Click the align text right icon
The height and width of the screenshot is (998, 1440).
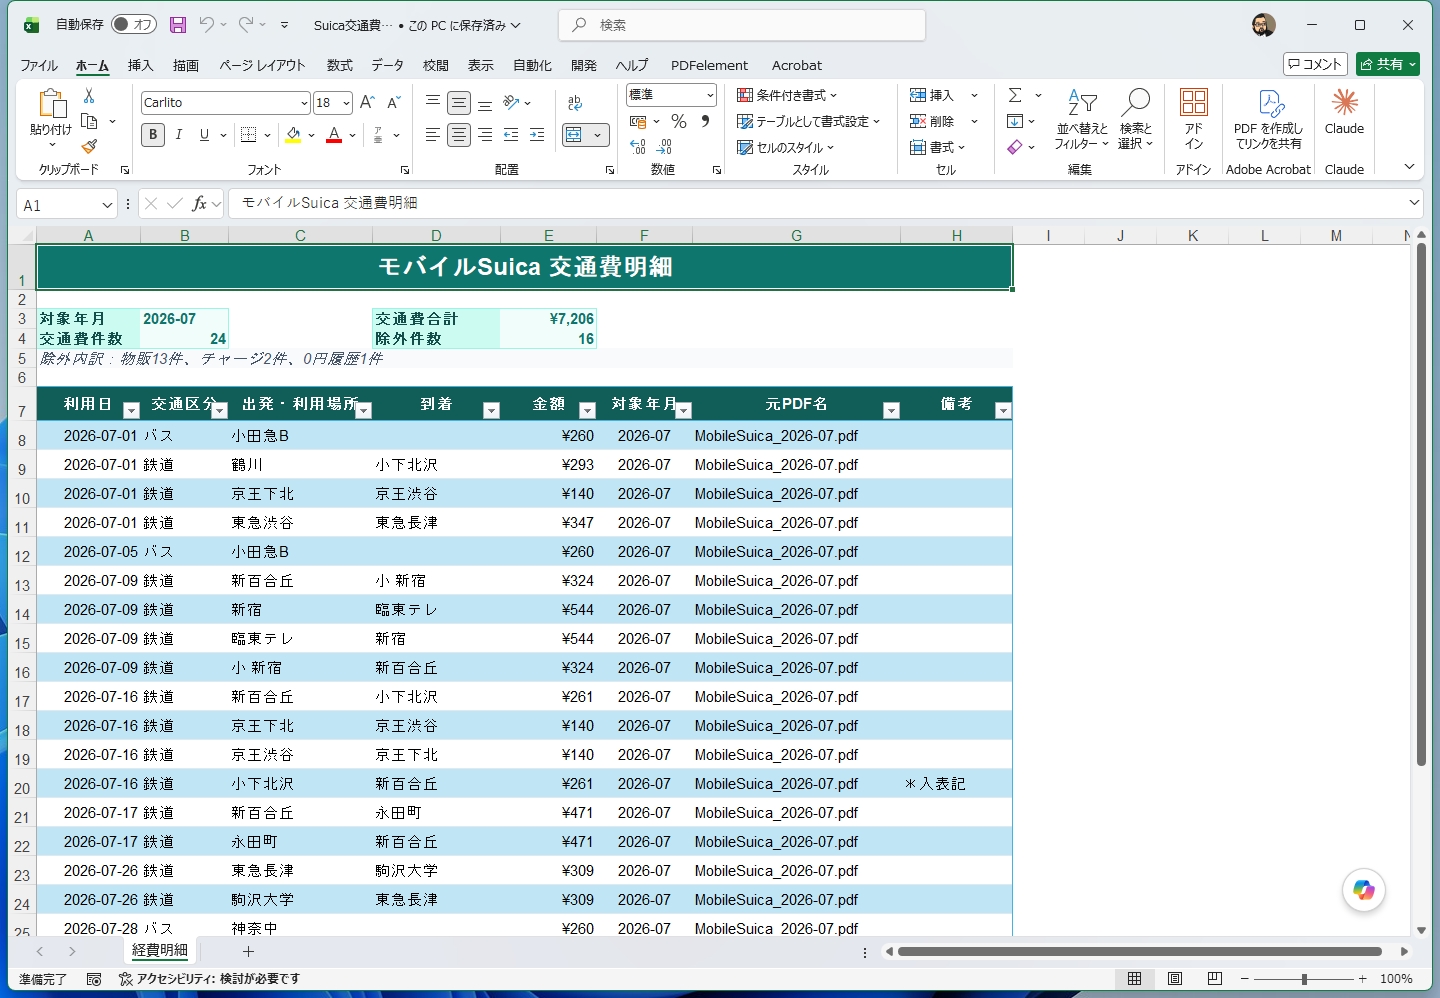[x=485, y=135]
